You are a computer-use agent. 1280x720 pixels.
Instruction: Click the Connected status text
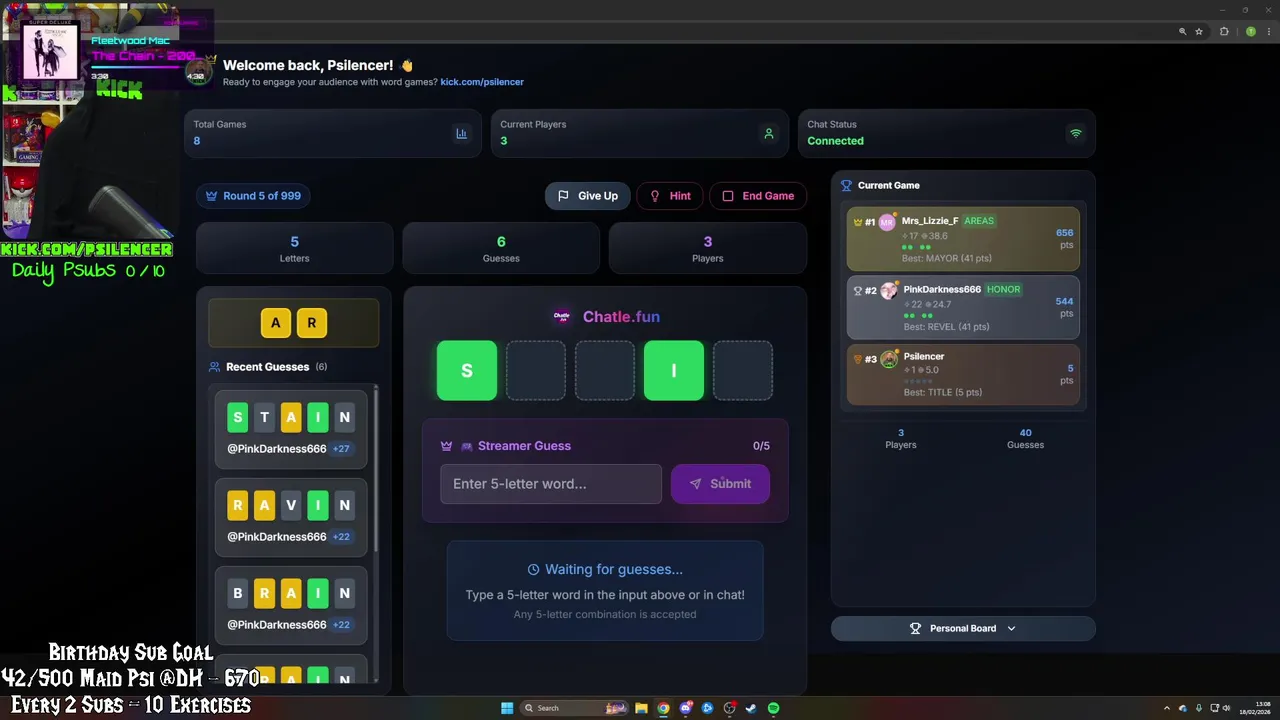click(835, 141)
